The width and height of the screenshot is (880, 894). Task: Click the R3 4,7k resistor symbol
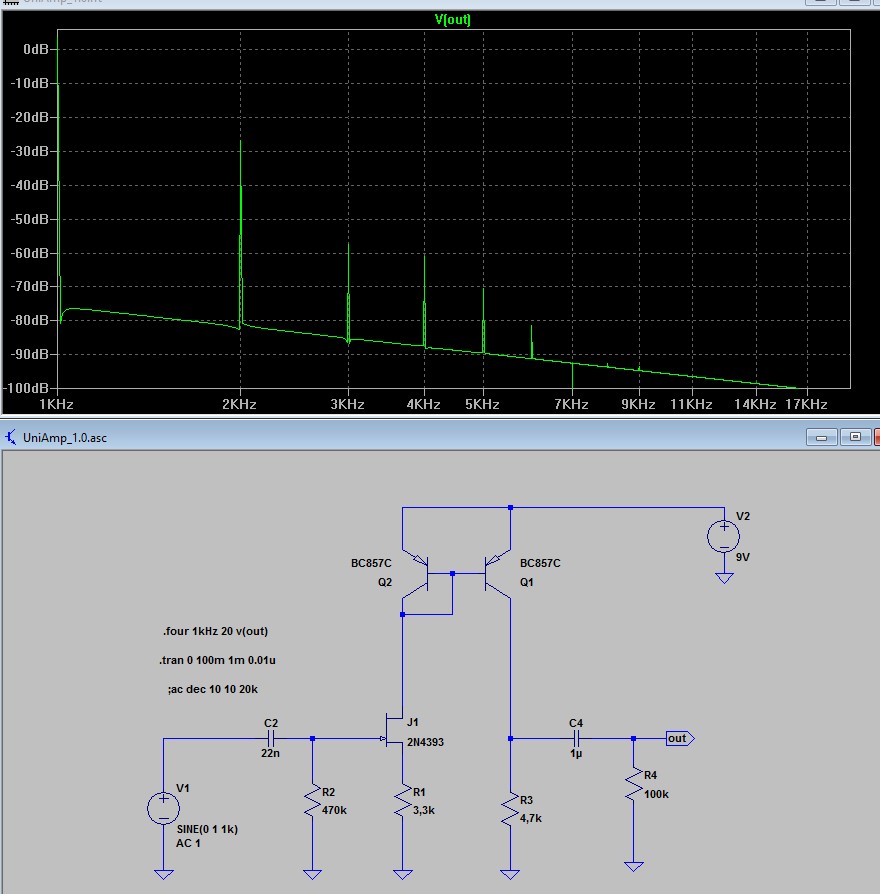click(x=510, y=808)
